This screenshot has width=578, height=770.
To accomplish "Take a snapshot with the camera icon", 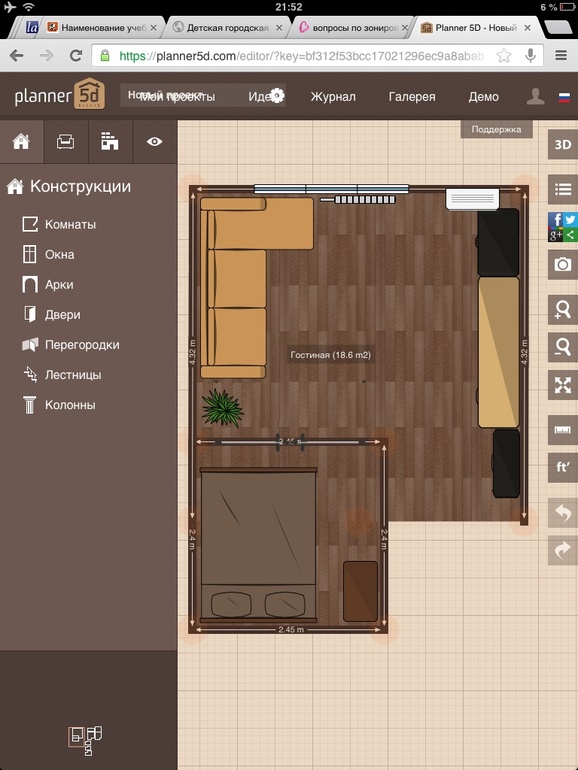I will point(563,265).
